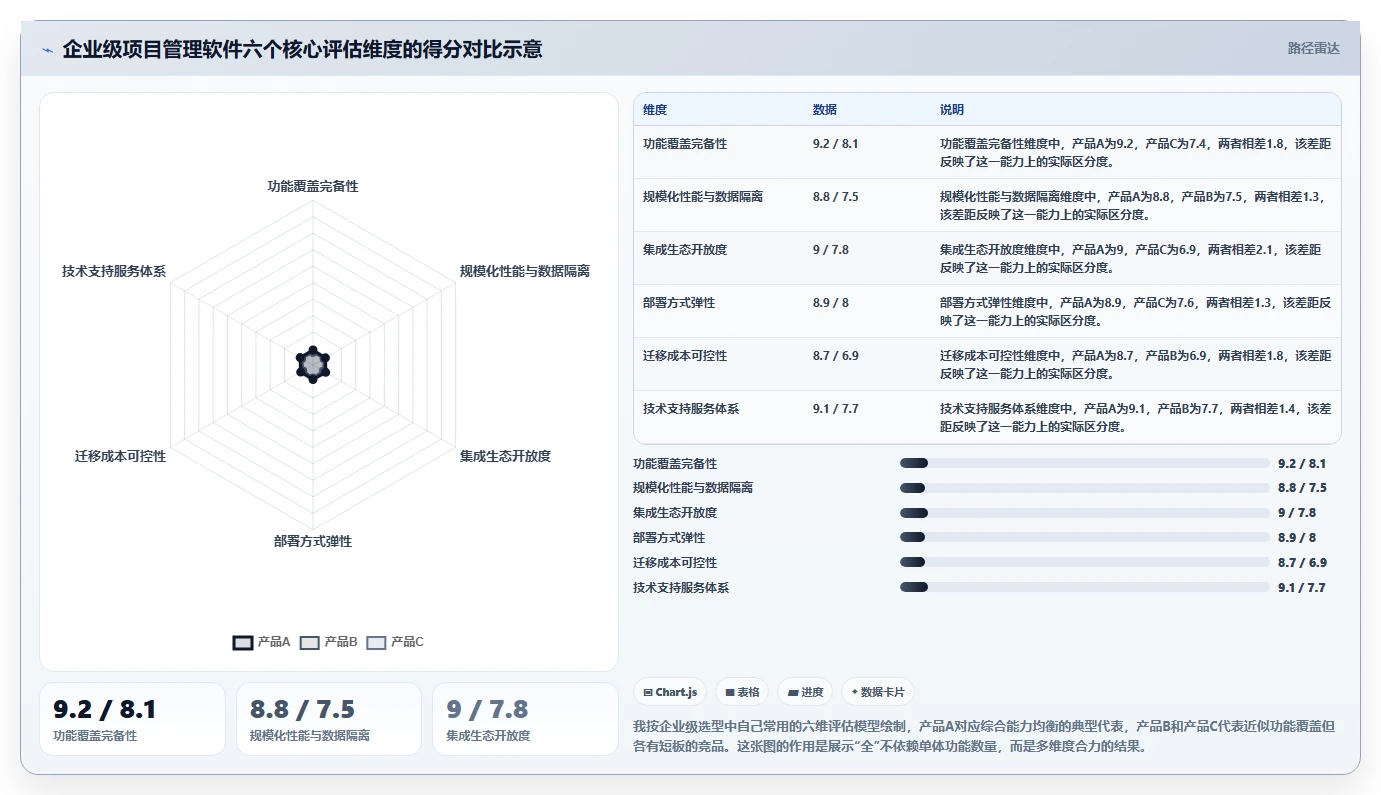
Task: Click the 规模化性能与数据隔离 progress bar
Action: click(x=1085, y=488)
